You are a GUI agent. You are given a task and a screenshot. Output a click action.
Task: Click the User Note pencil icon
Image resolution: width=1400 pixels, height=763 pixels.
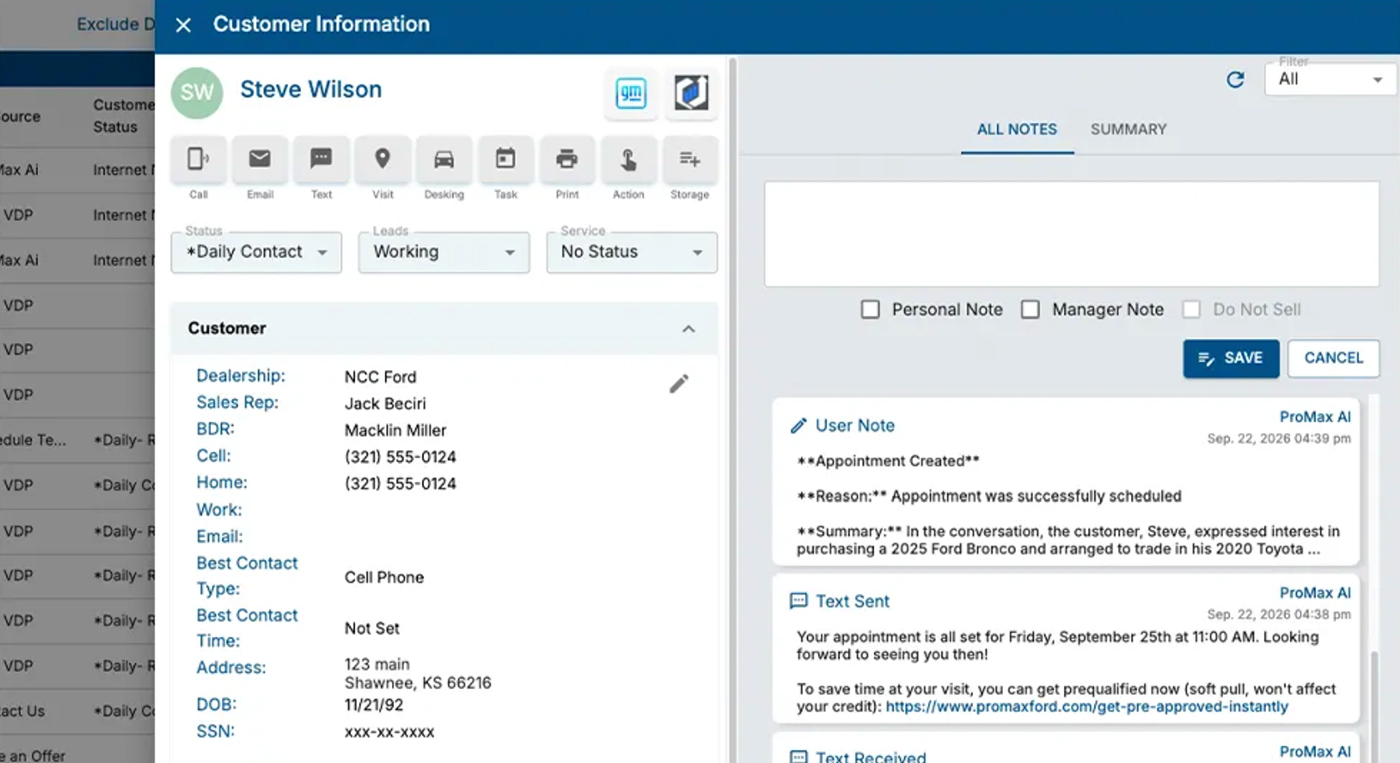(798, 426)
